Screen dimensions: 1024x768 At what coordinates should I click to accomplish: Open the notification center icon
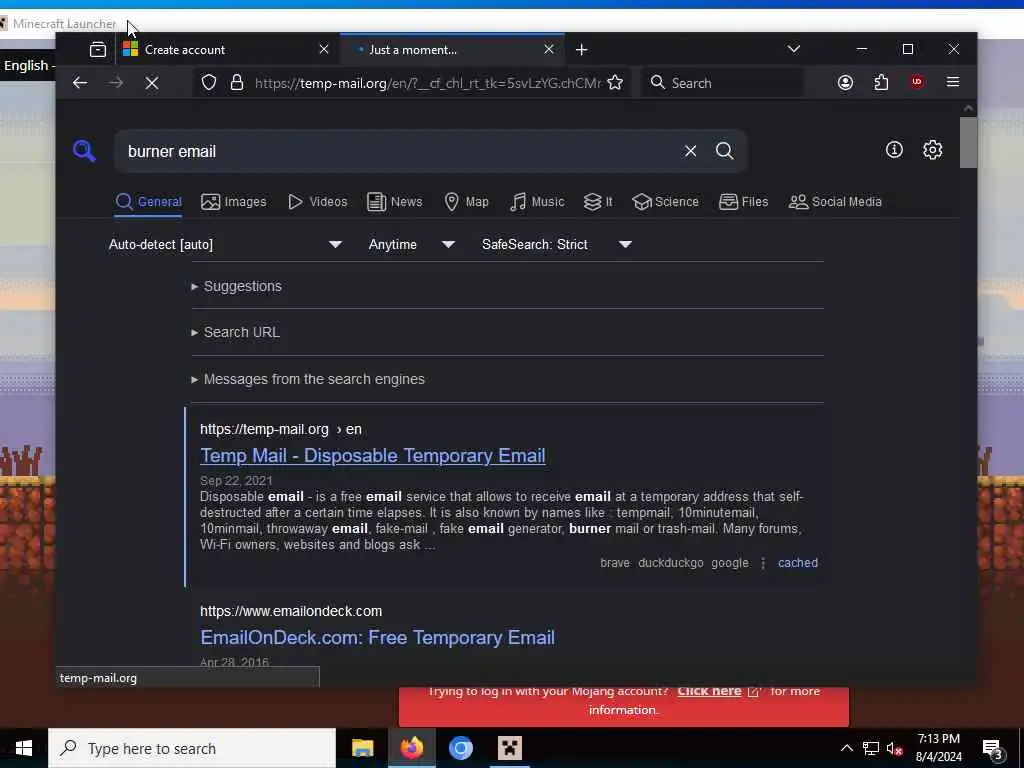pos(993,748)
